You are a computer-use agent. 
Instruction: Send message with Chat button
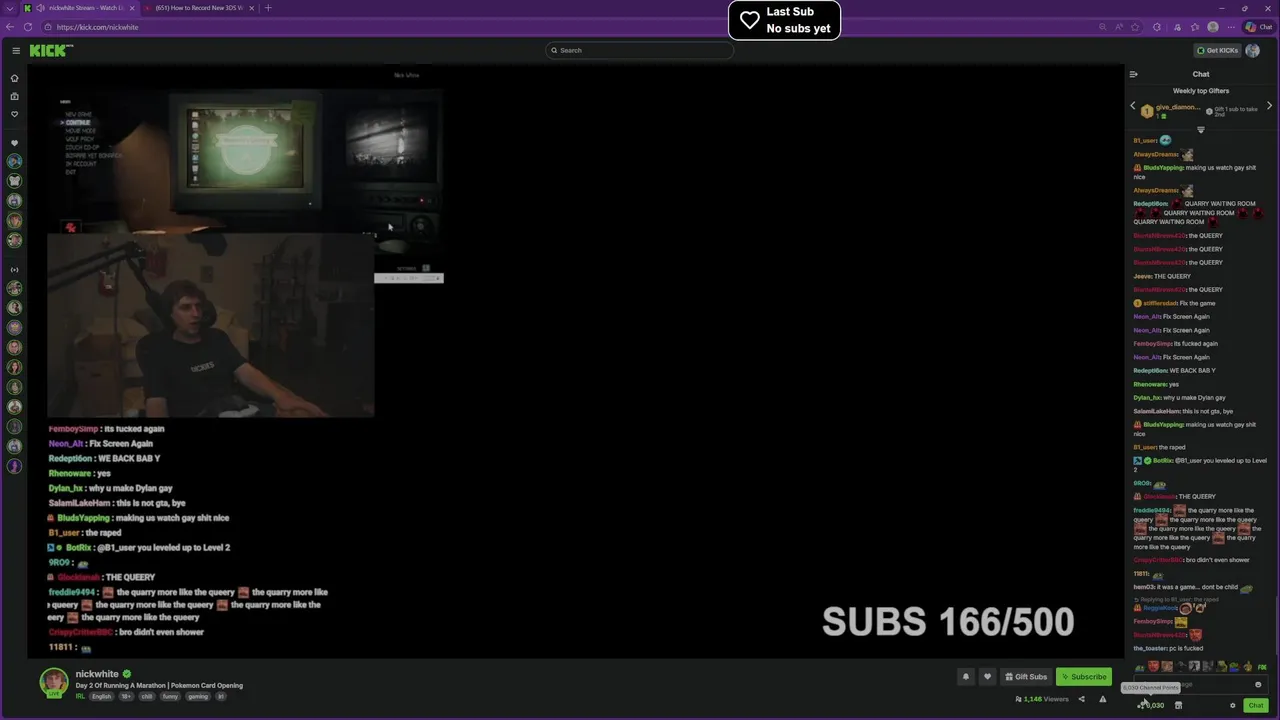click(x=1256, y=705)
